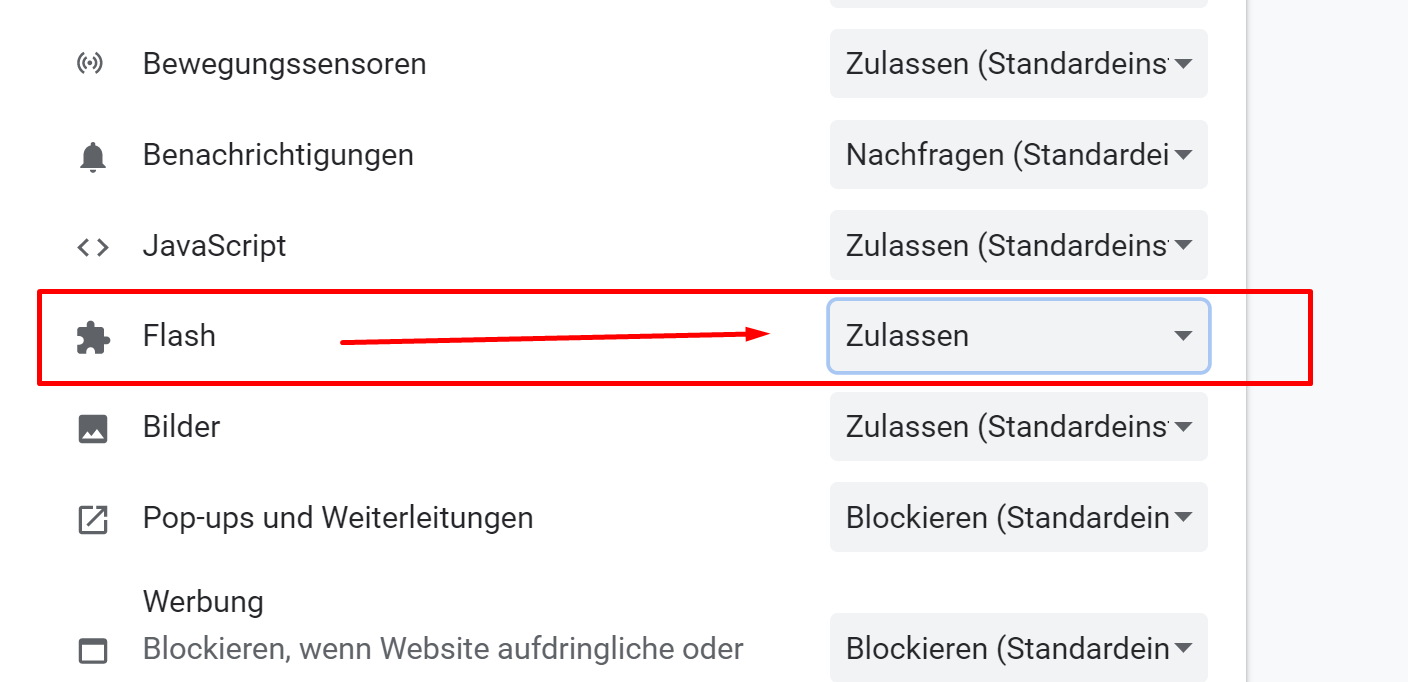The height and width of the screenshot is (682, 1408).
Task: Click the Flash text label
Action: coord(179,336)
